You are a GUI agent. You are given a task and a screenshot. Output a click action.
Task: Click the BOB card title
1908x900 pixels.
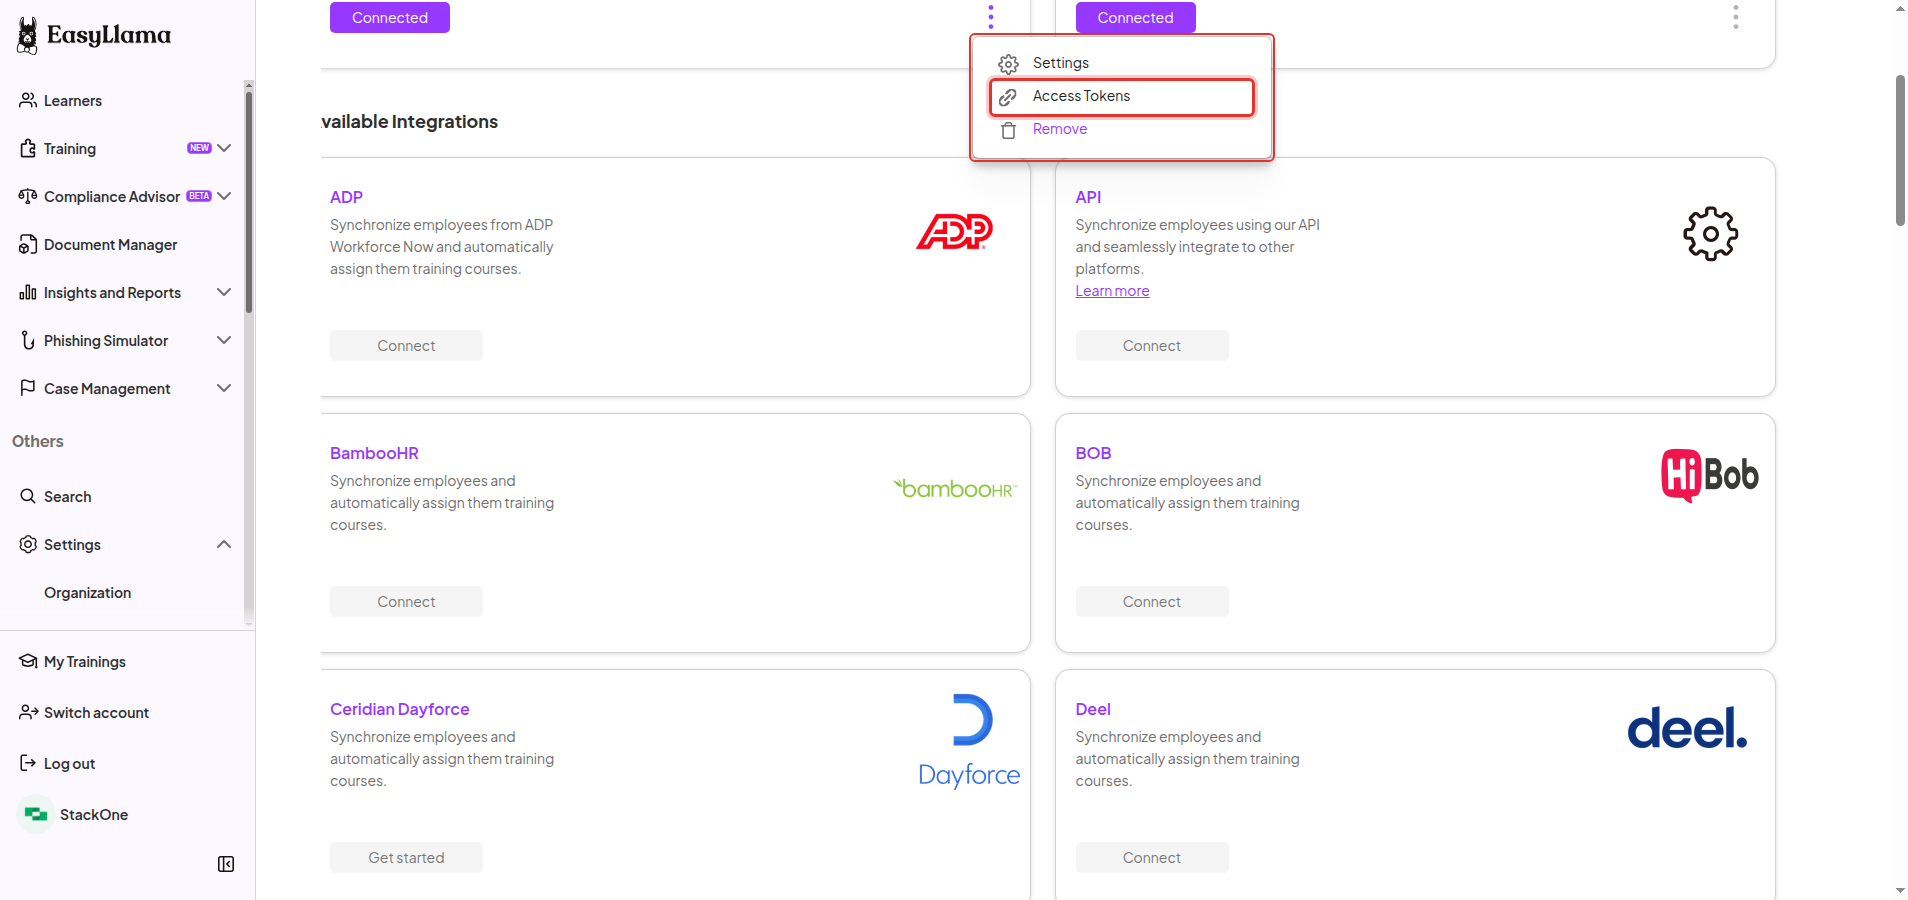click(1093, 453)
